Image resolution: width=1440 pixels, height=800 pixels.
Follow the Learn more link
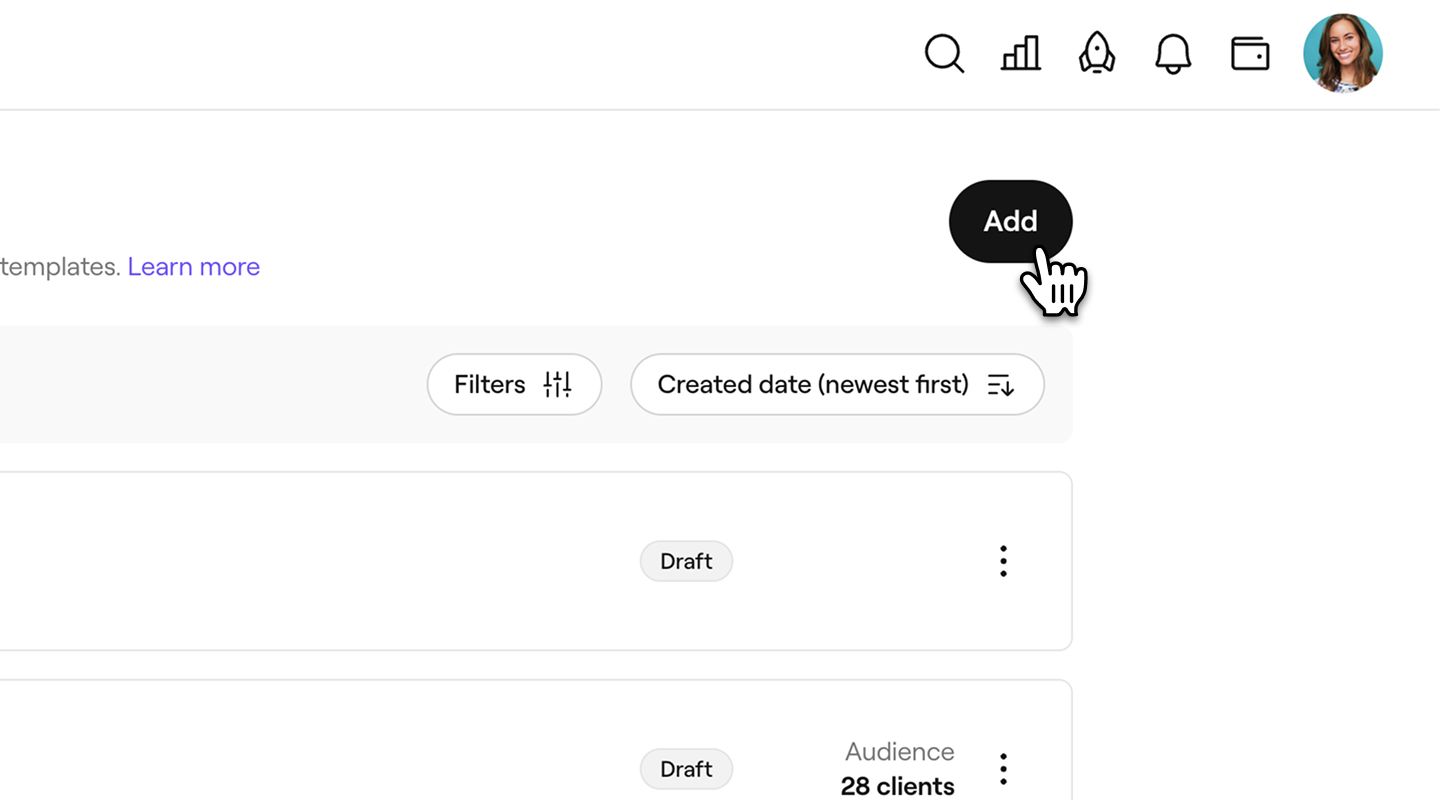(x=194, y=267)
